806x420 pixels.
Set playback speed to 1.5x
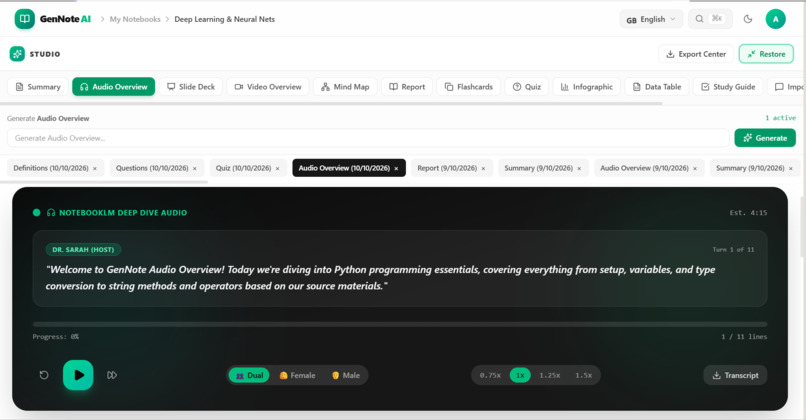pos(583,375)
